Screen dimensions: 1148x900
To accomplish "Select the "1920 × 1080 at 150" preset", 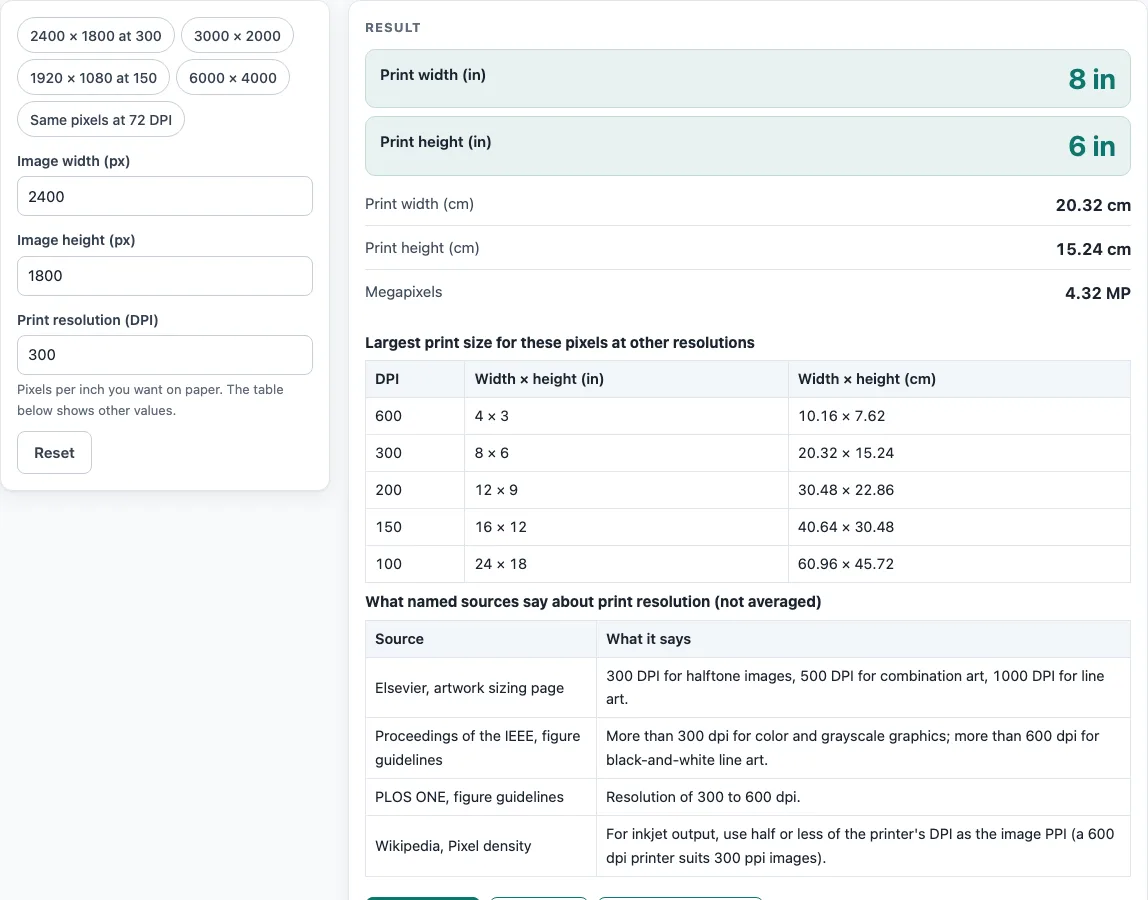I will pyautogui.click(x=93, y=78).
